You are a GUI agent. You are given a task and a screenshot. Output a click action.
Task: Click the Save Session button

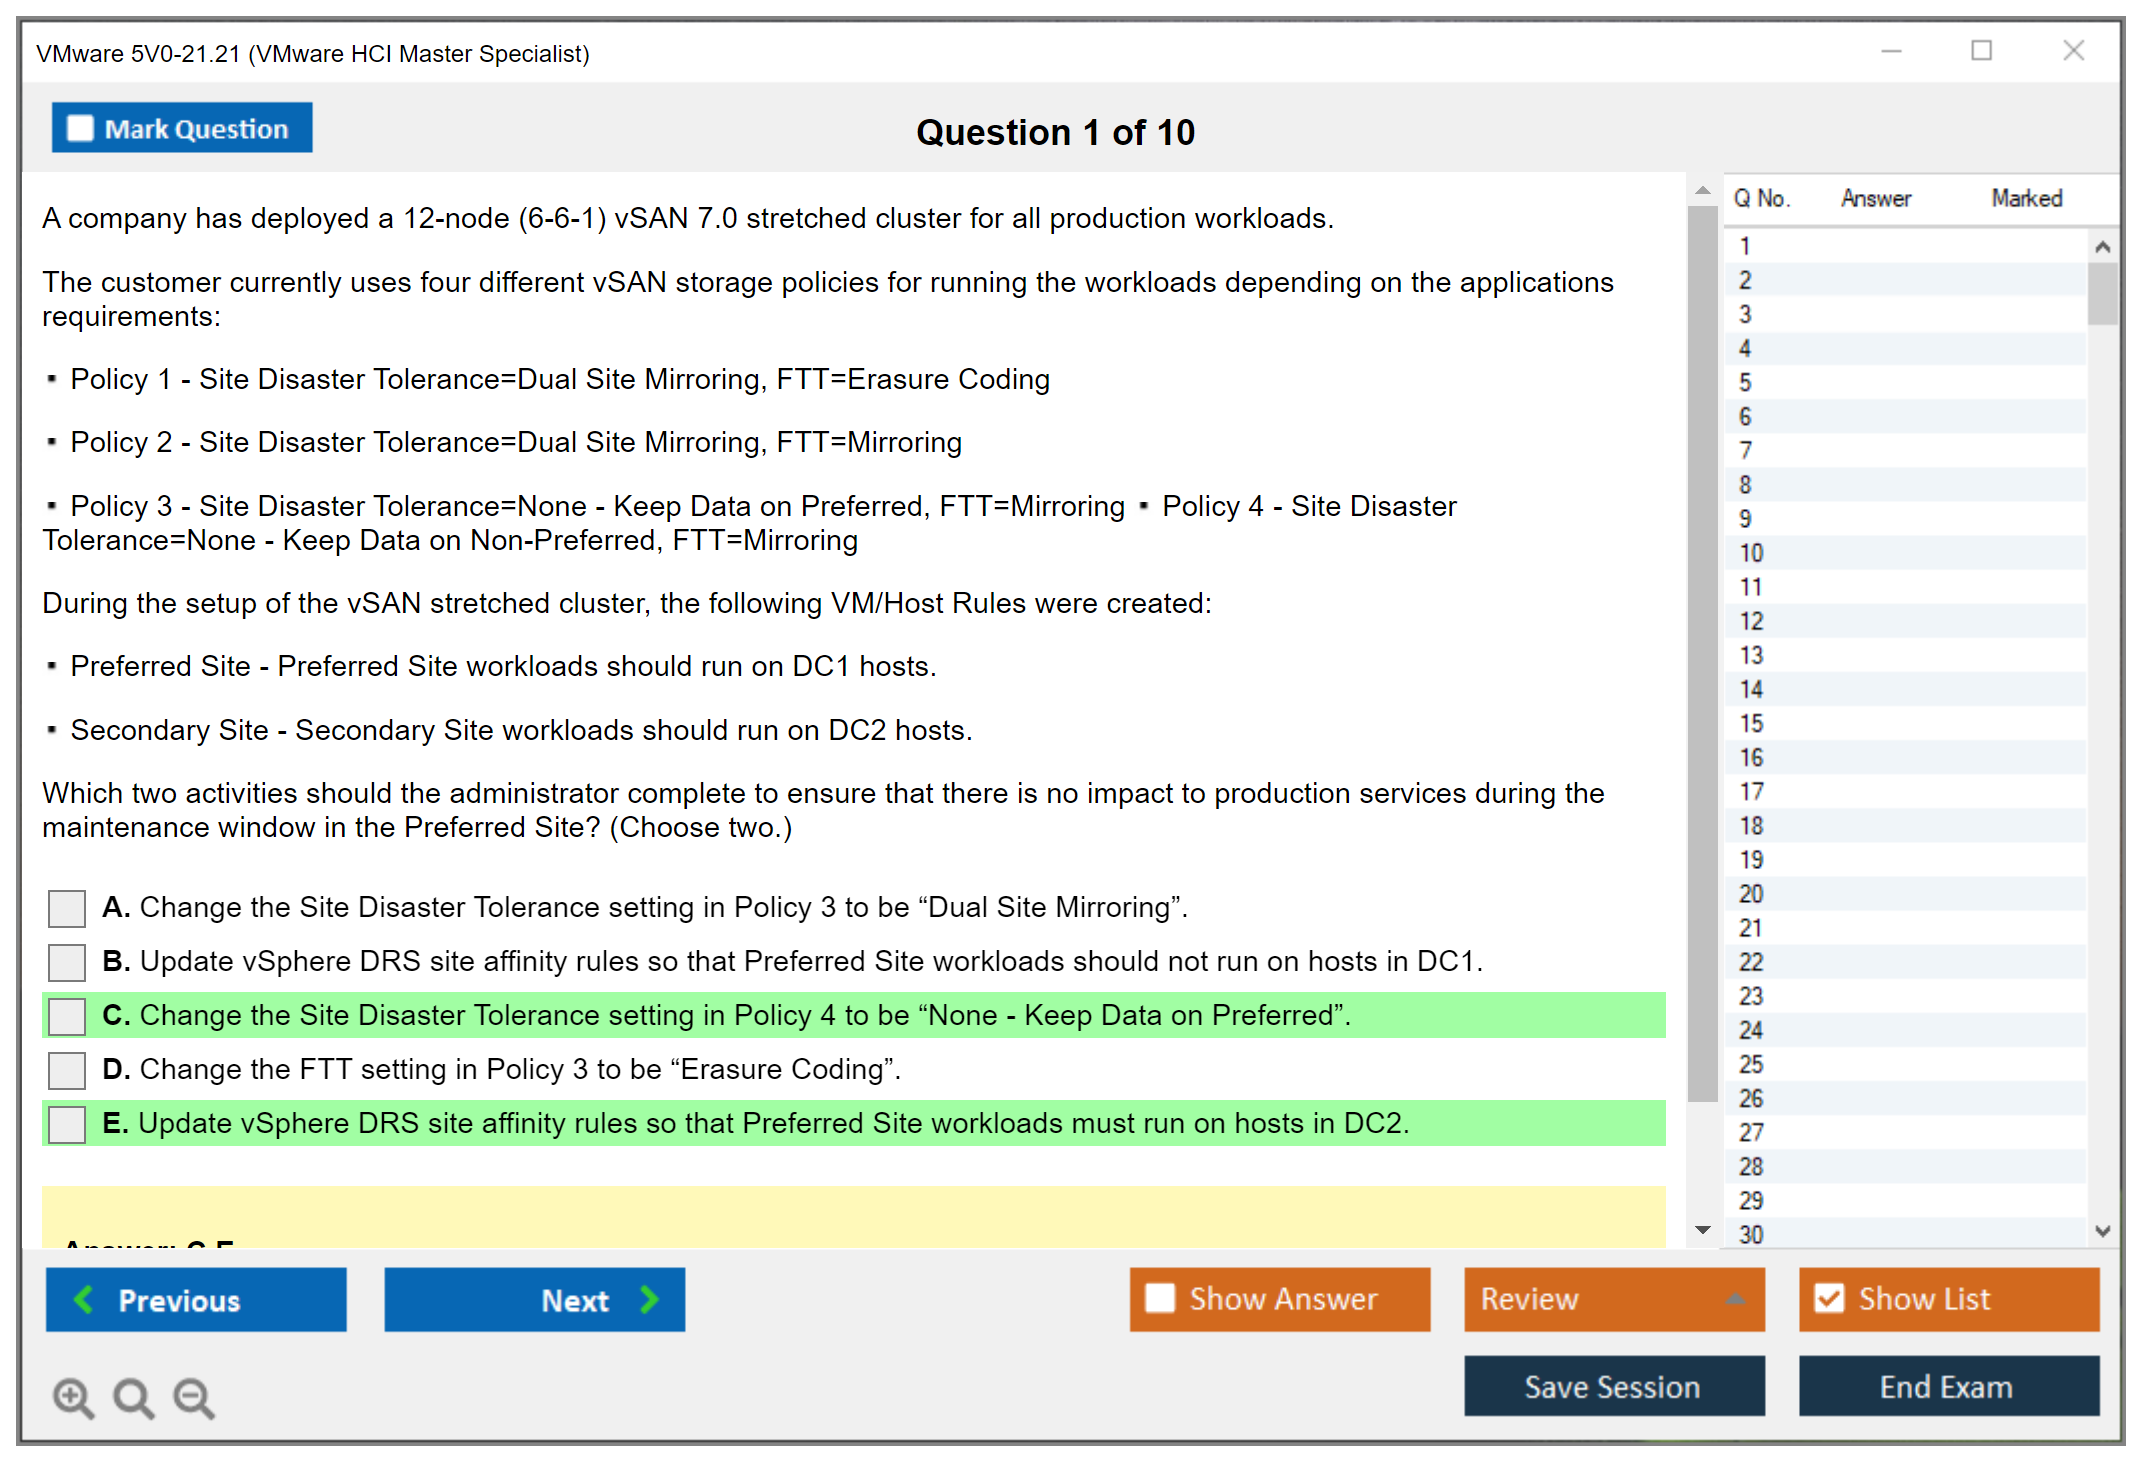pyautogui.click(x=1613, y=1387)
